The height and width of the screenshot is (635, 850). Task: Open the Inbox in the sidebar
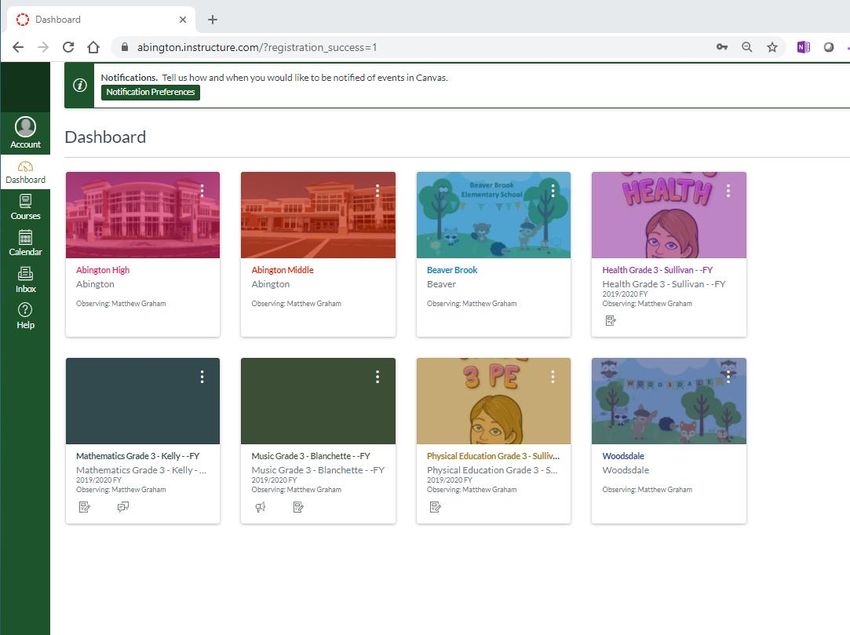[25, 279]
